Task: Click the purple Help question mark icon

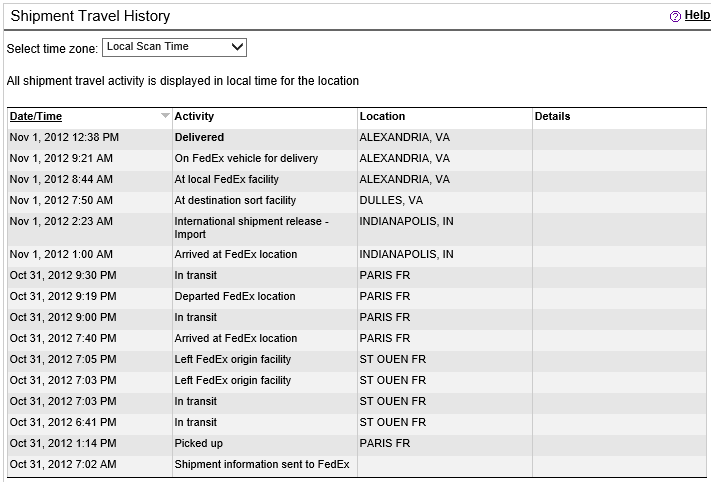Action: [675, 16]
